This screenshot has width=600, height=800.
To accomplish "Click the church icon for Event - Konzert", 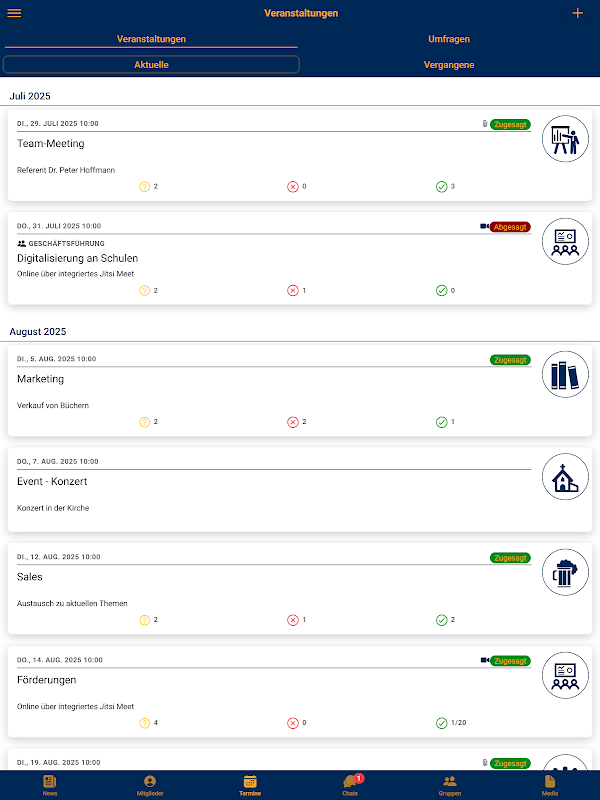I will pos(565,477).
